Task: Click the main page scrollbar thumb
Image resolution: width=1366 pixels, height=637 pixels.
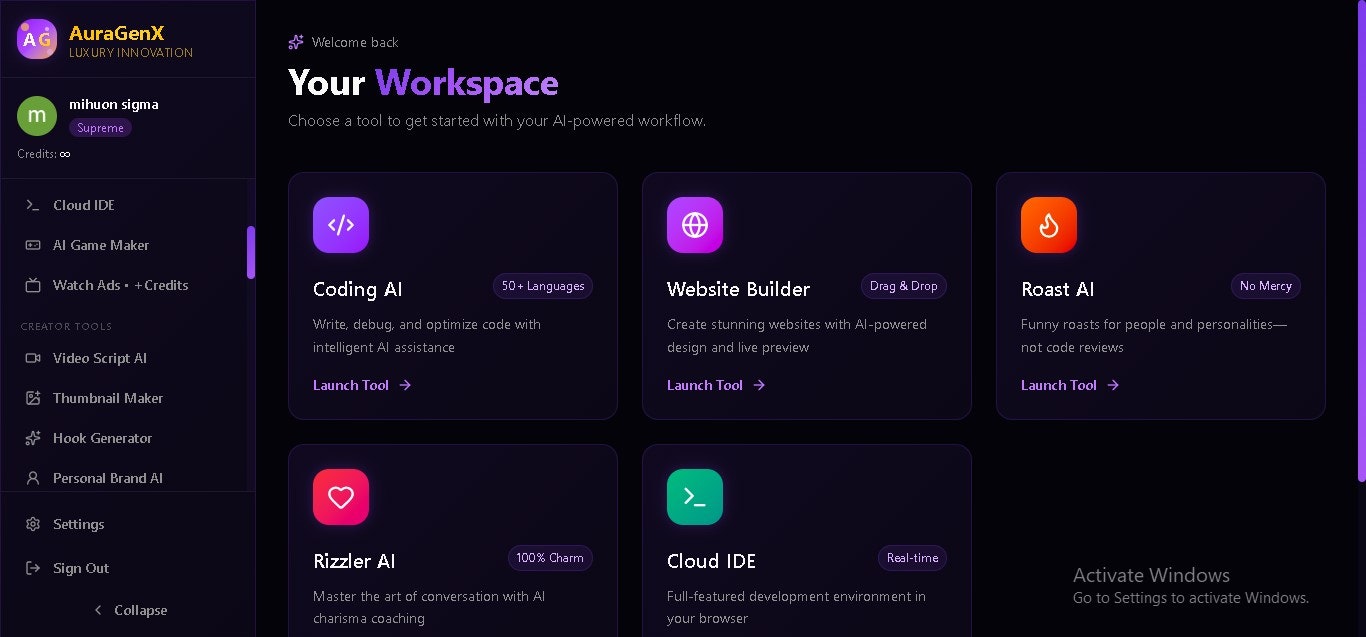Action: (1362, 241)
